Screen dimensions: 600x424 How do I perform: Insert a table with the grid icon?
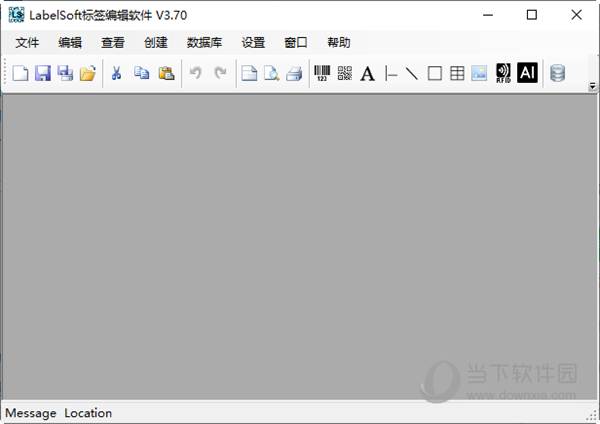click(x=457, y=73)
